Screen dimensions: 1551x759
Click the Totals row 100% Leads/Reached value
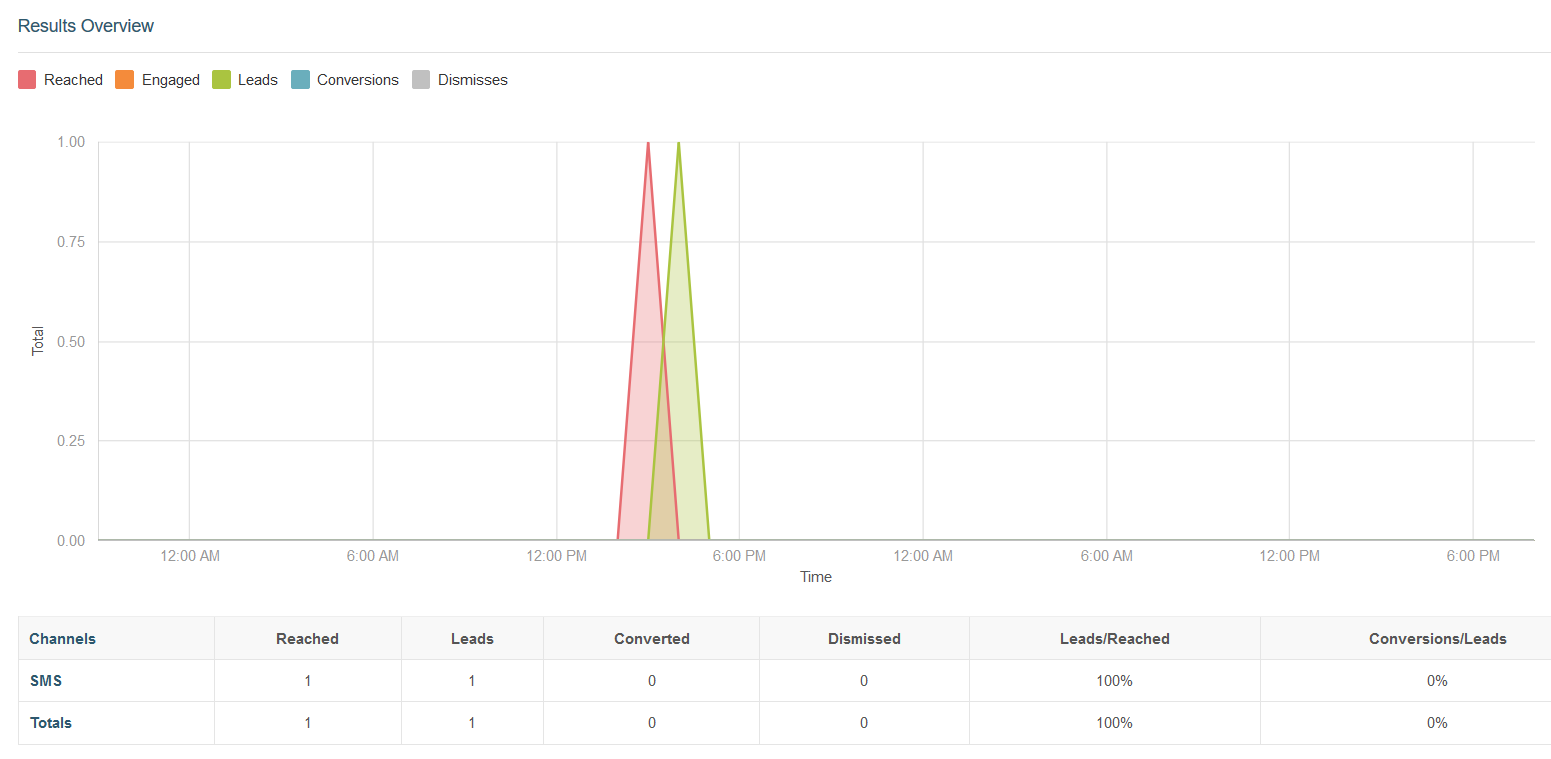coord(1114,723)
